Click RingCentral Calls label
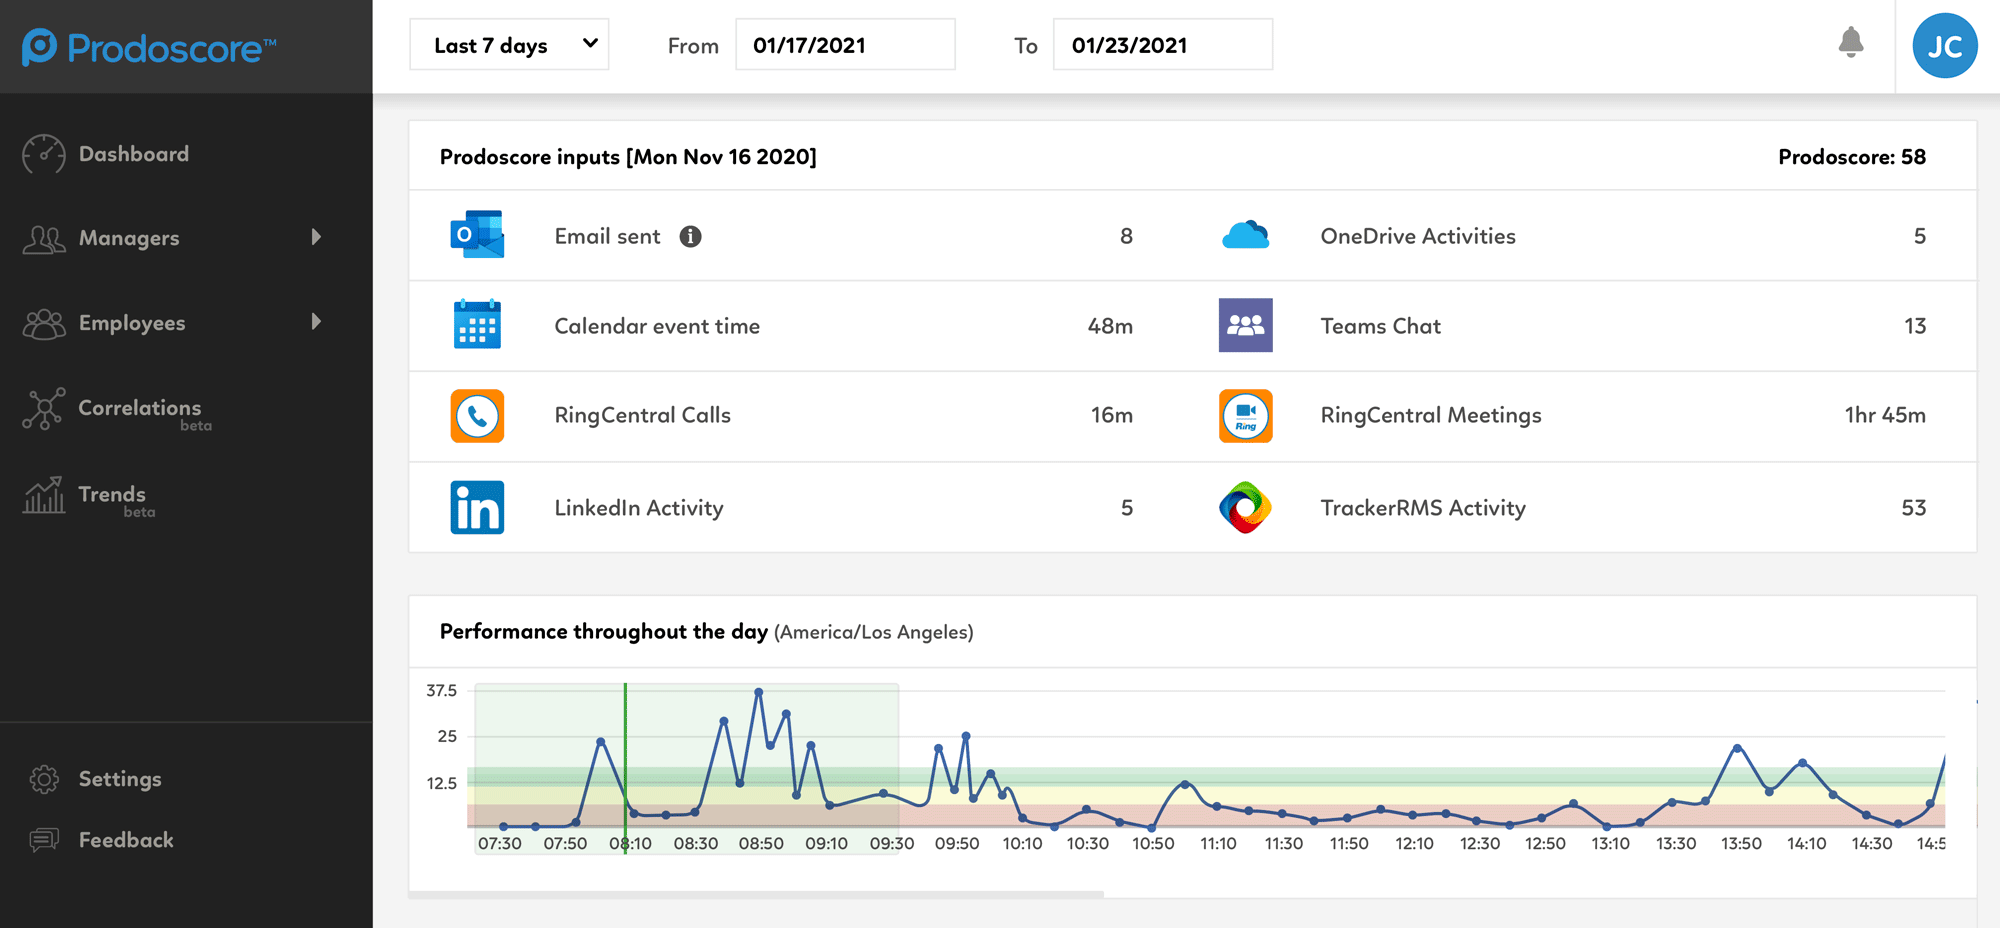Viewport: 2000px width, 928px height. (x=642, y=415)
